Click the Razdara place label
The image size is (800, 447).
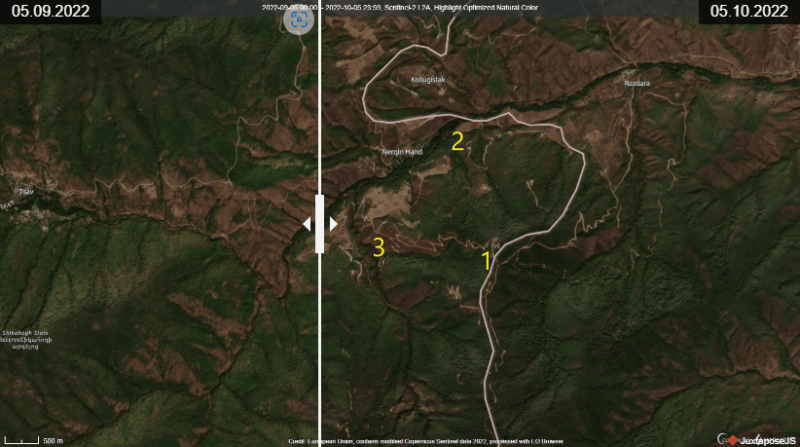click(636, 83)
